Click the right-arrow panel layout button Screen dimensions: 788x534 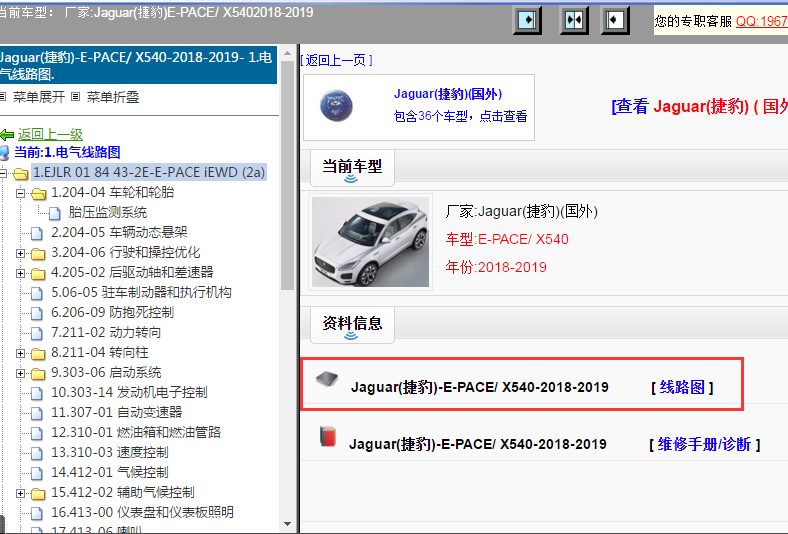point(527,20)
